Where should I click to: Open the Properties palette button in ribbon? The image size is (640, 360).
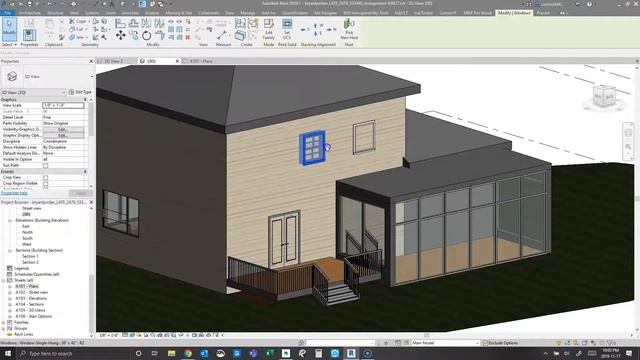(x=29, y=34)
